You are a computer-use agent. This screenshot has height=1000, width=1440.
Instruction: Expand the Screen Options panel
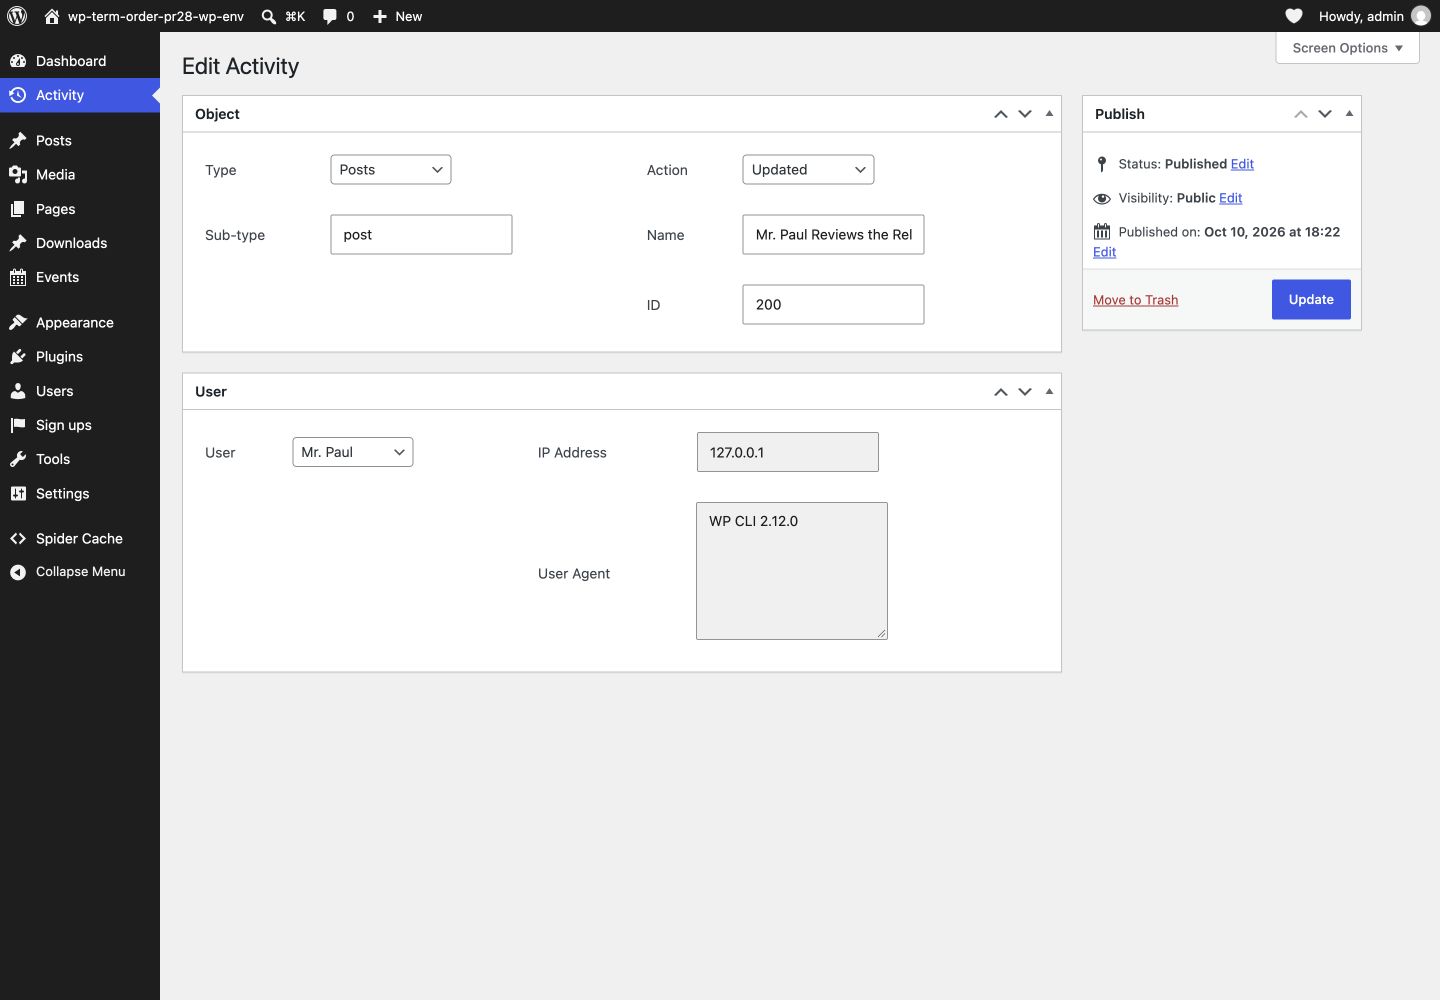(1347, 48)
